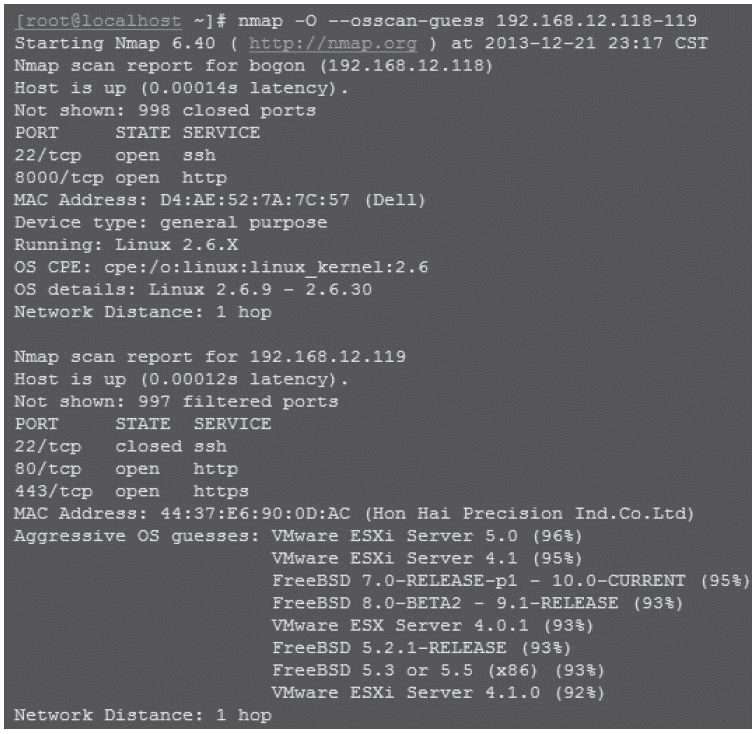Click the FreeBSD 5.3 or 5.5 (x86) guess
The width and height of the screenshot is (755, 734).
click(421, 670)
